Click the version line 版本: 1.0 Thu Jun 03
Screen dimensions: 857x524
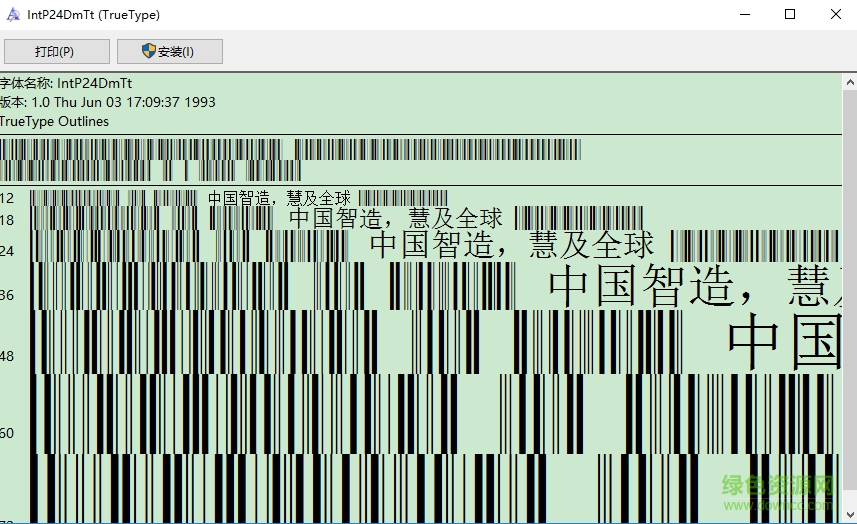tap(108, 102)
